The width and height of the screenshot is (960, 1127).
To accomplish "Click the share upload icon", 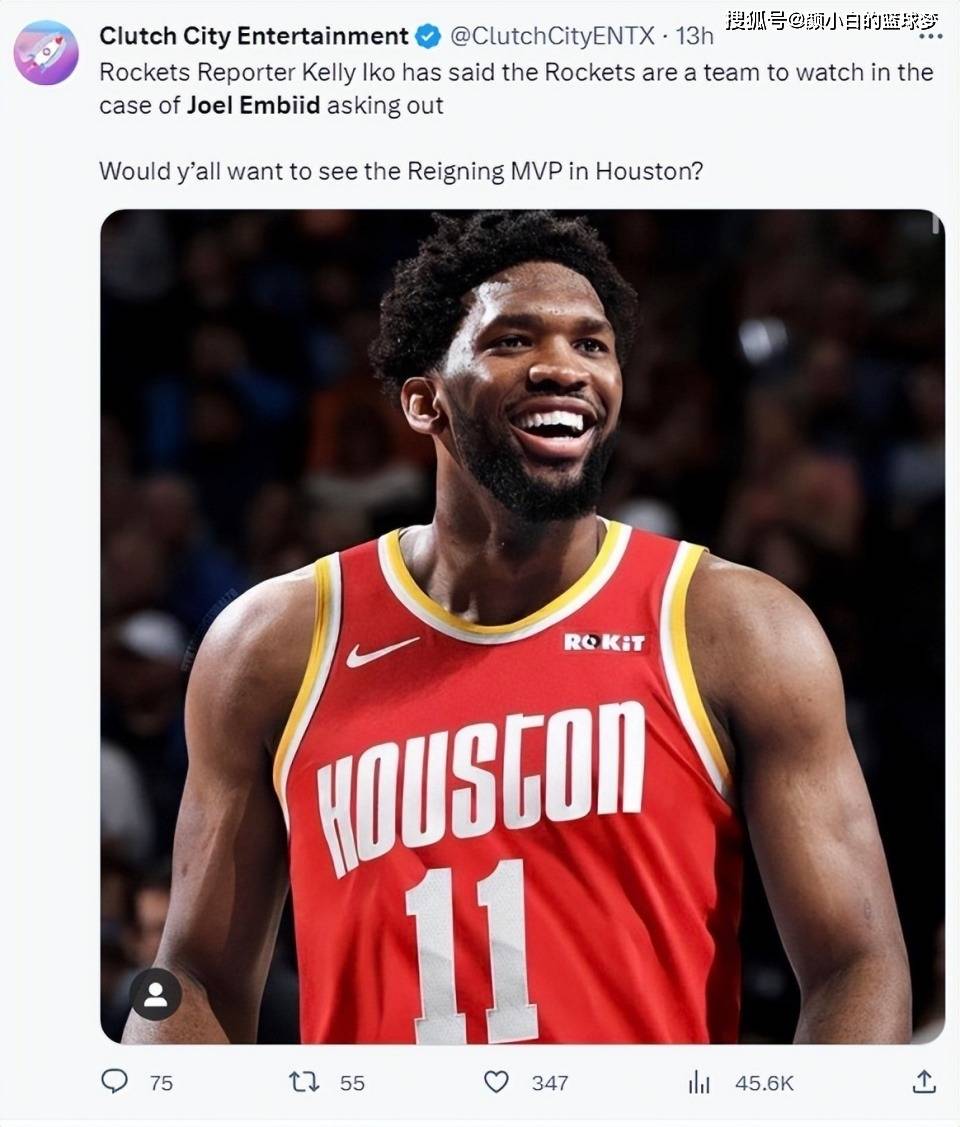I will [x=924, y=1081].
